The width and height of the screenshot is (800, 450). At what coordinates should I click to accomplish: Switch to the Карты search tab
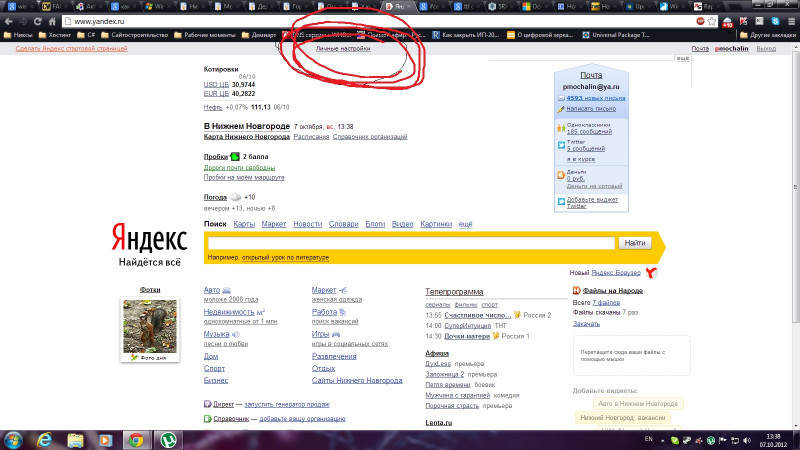click(244, 224)
